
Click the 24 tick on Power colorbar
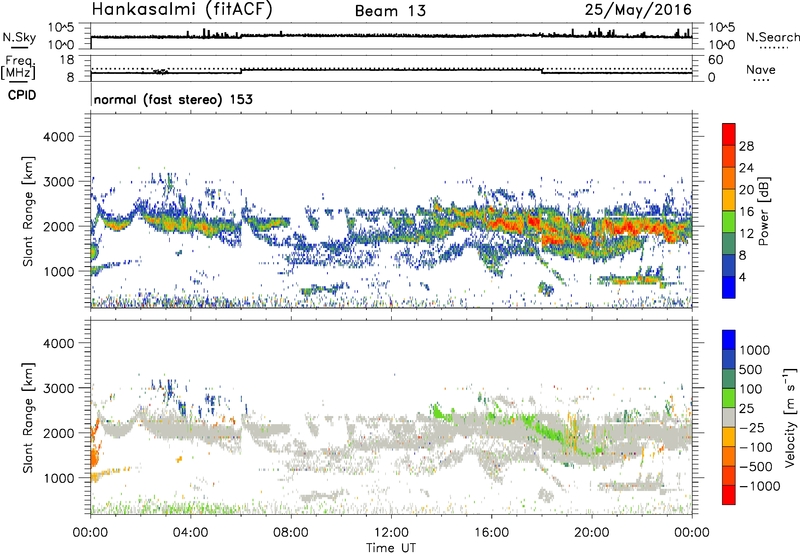click(746, 168)
